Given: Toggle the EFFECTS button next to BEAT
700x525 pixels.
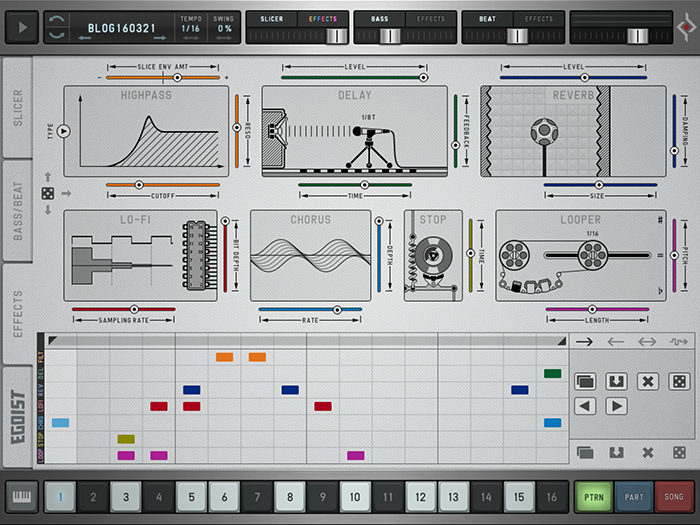Looking at the screenshot, I should coord(538,19).
